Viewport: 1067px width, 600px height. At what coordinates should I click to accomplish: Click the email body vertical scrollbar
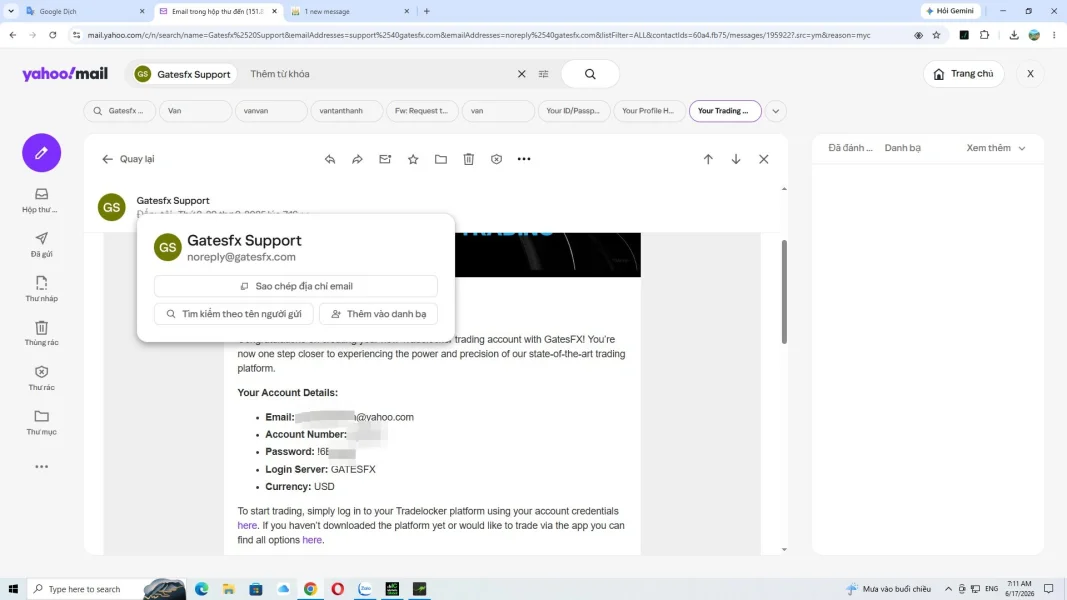784,293
